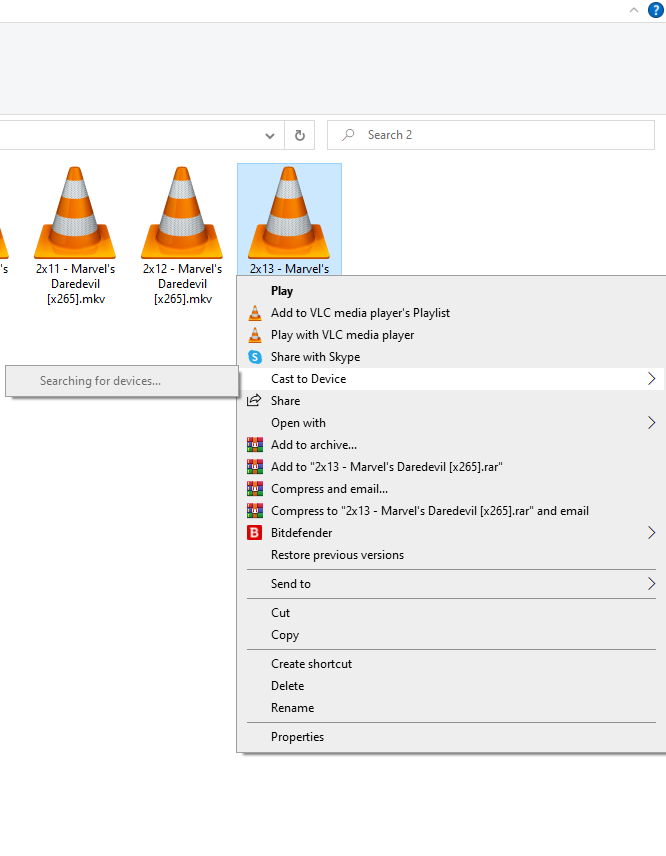This screenshot has width=666, height=856.
Task: Select Rename in the context menu
Action: click(451, 708)
